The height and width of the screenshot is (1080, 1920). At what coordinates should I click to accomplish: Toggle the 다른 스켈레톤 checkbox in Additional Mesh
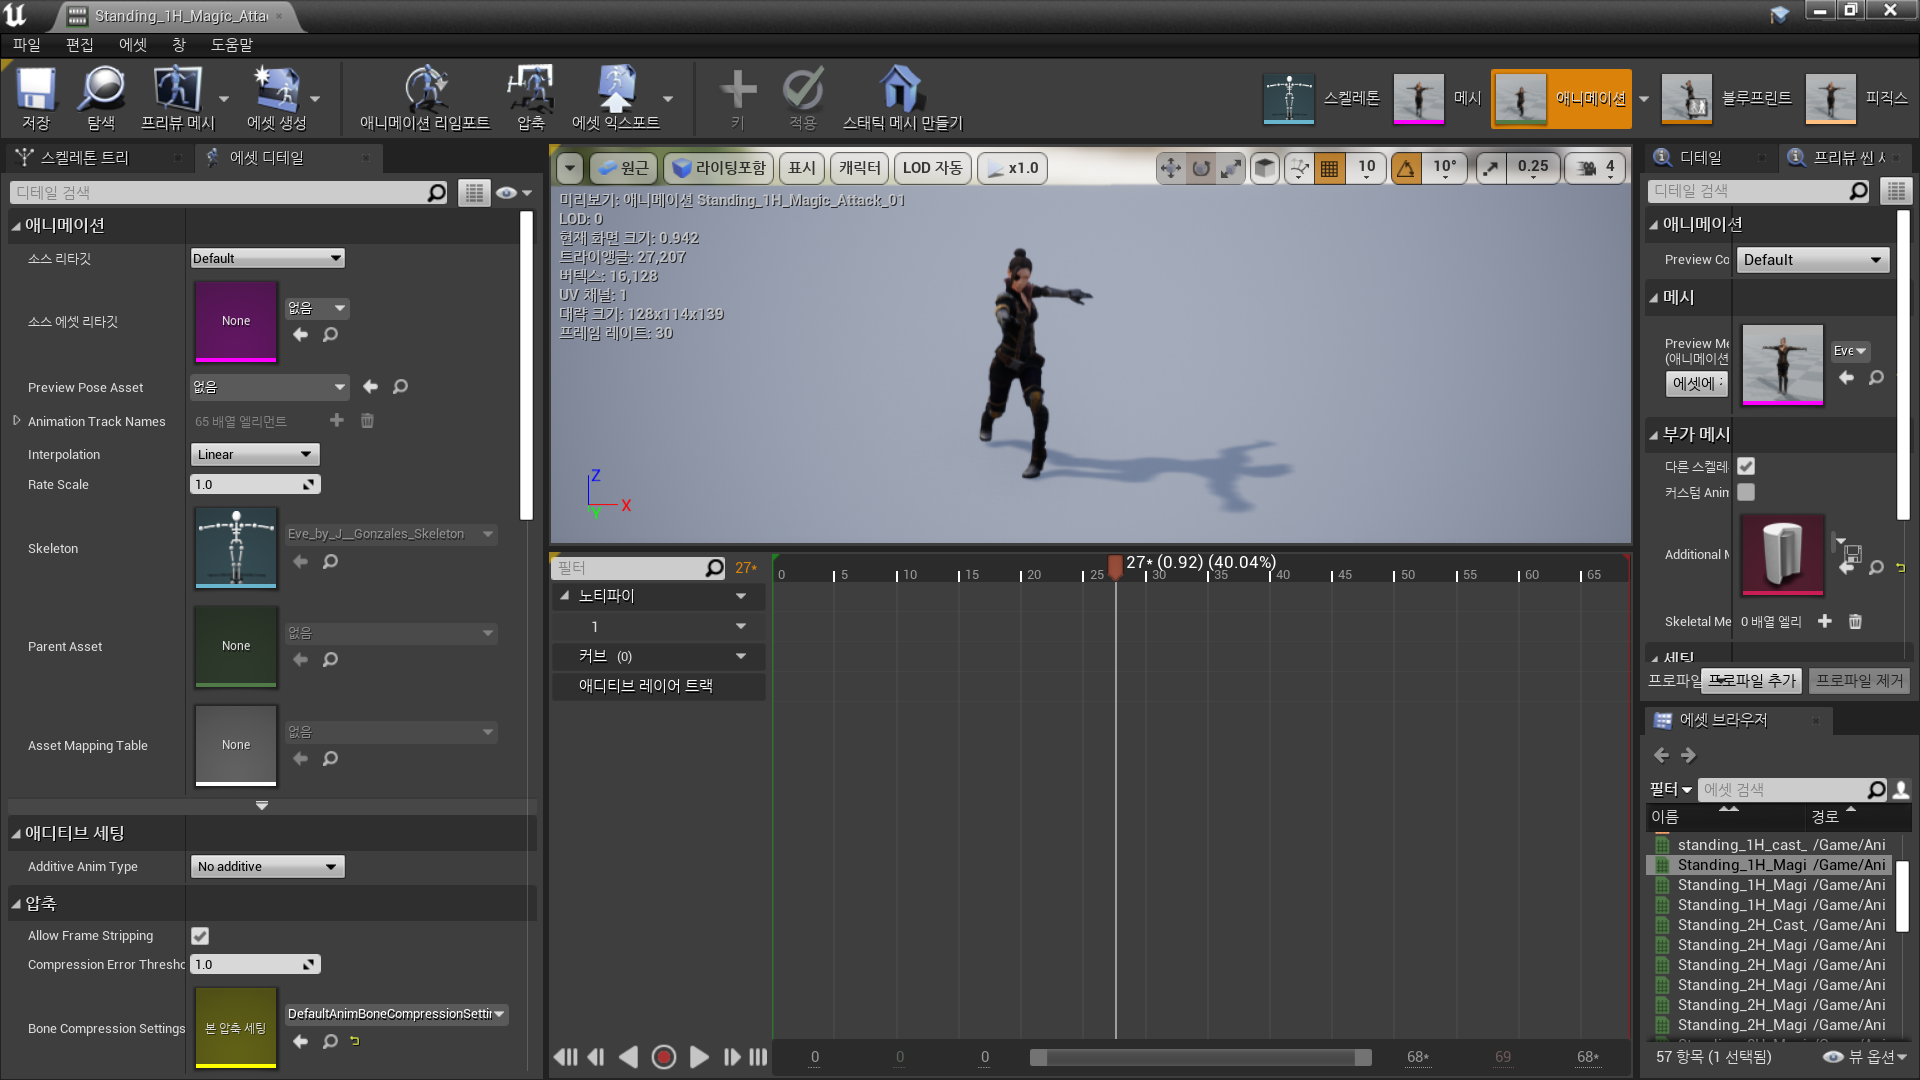1746,466
